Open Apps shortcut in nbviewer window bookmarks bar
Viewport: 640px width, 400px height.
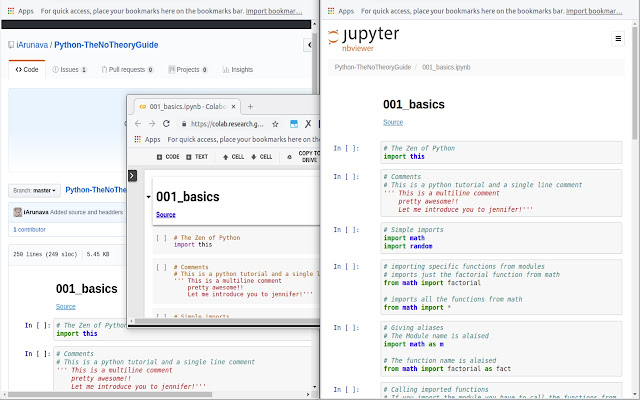point(341,11)
